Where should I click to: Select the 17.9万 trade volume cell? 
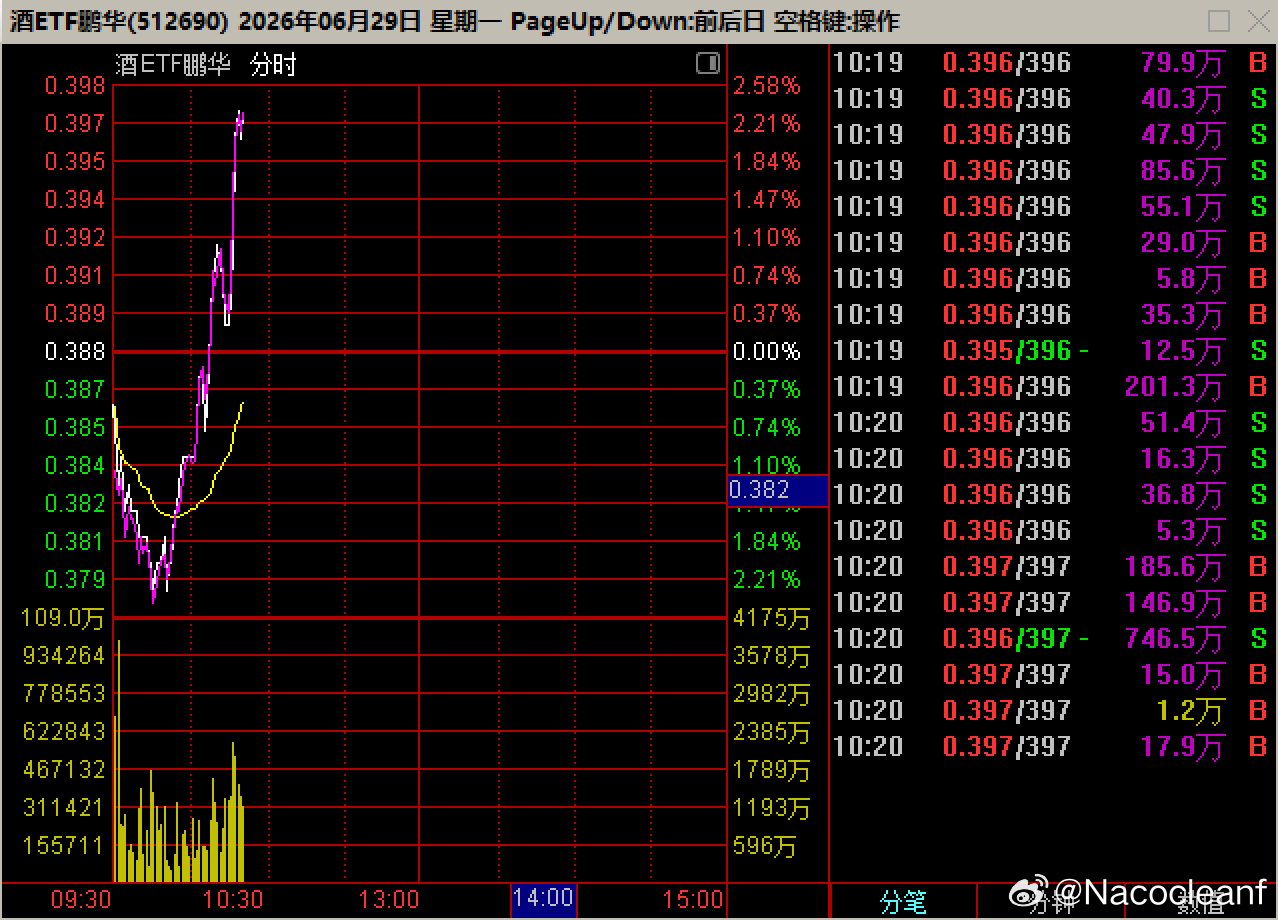[x=1182, y=747]
